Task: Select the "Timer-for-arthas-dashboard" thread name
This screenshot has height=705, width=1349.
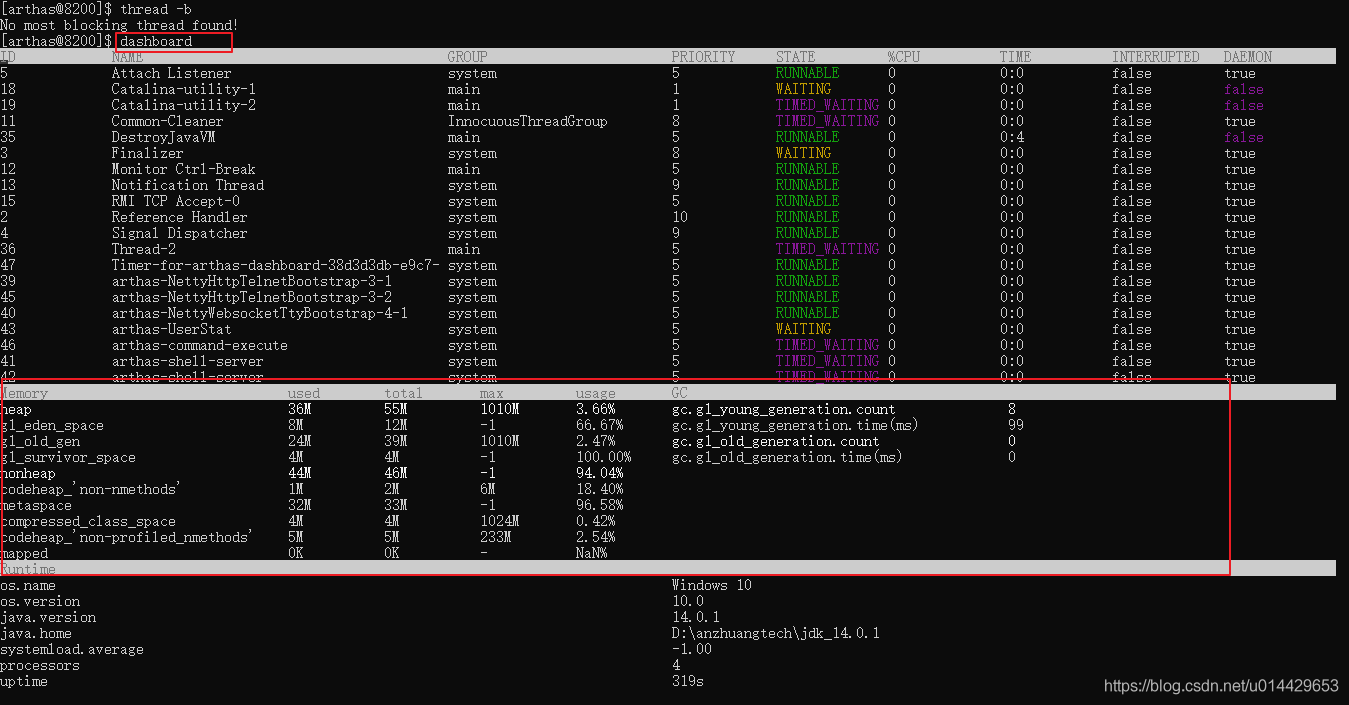Action: (275, 265)
